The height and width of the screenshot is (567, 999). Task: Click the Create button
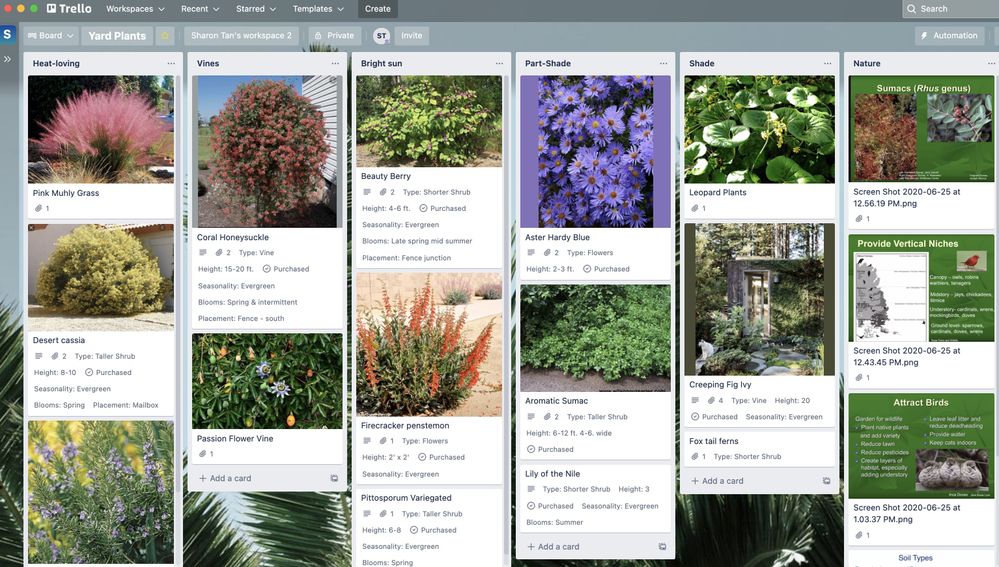click(378, 9)
